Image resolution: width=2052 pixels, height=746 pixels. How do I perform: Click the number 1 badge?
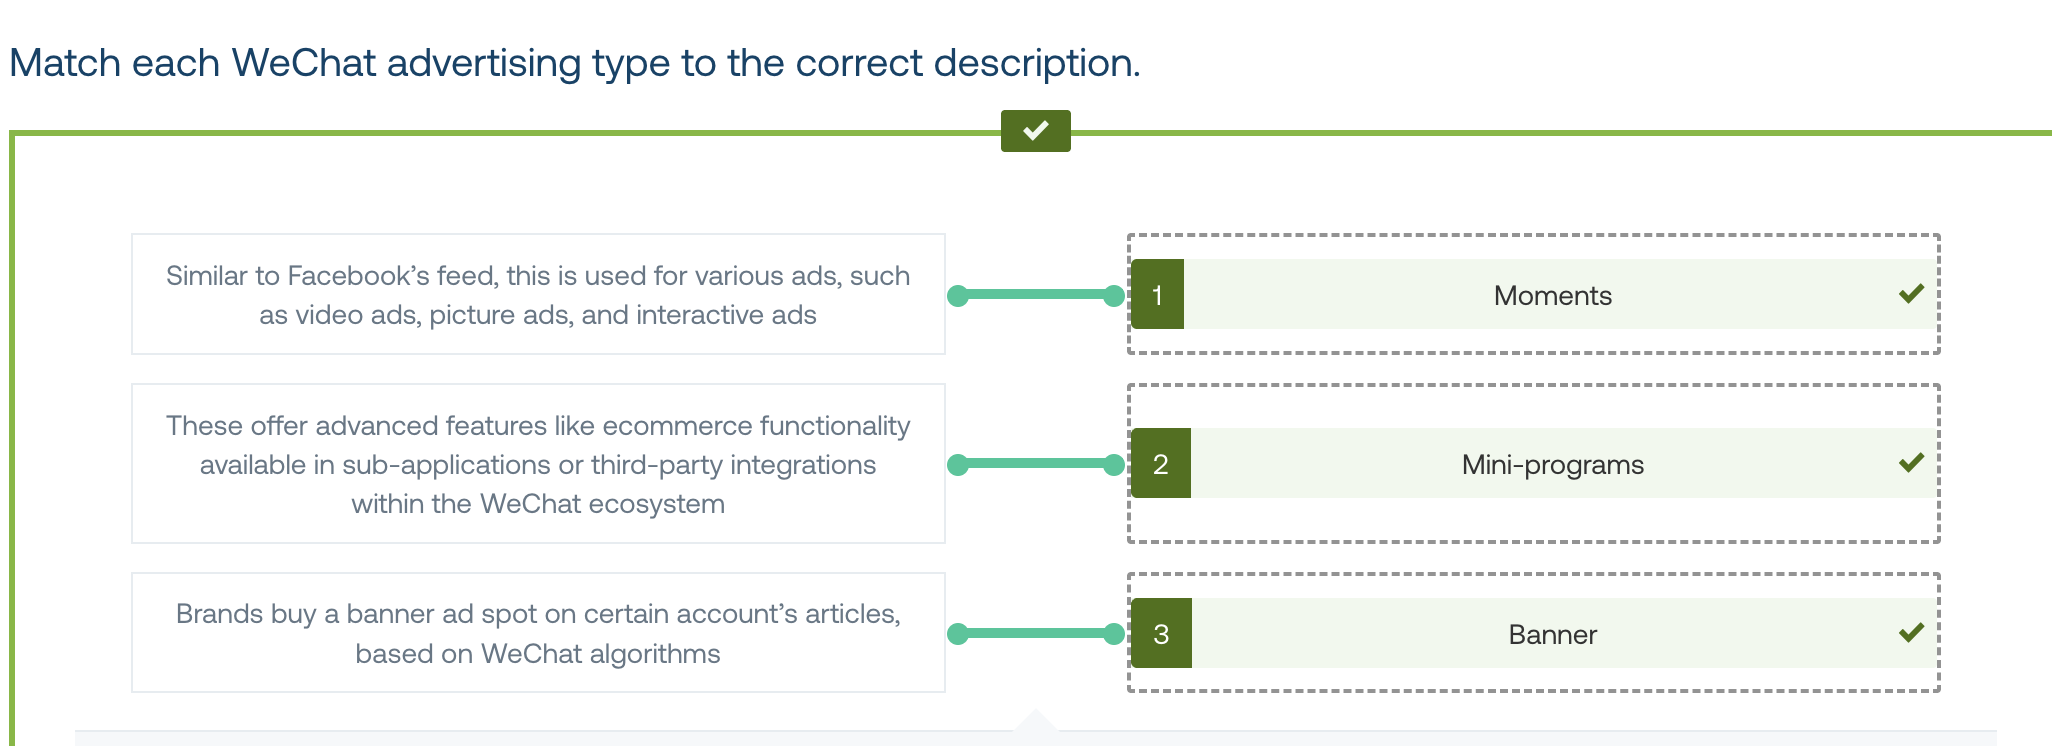(1158, 294)
